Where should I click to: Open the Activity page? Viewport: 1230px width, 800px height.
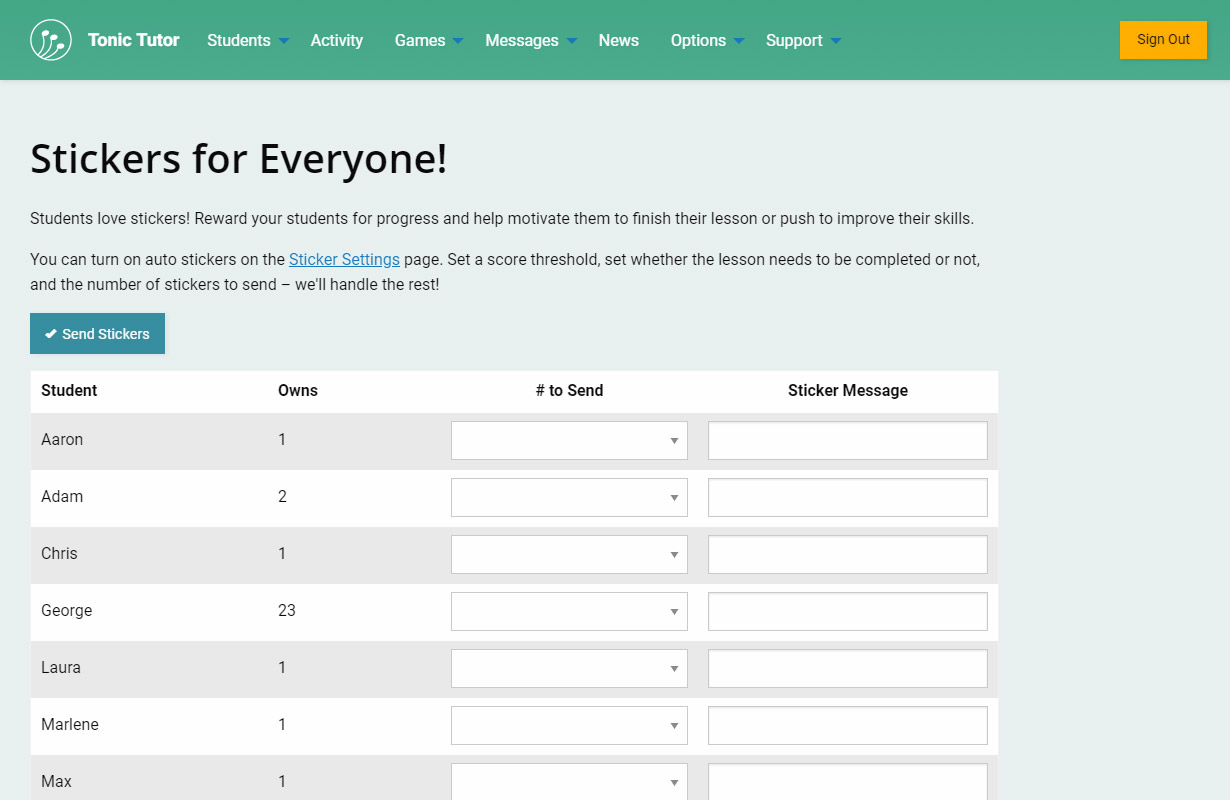[336, 40]
